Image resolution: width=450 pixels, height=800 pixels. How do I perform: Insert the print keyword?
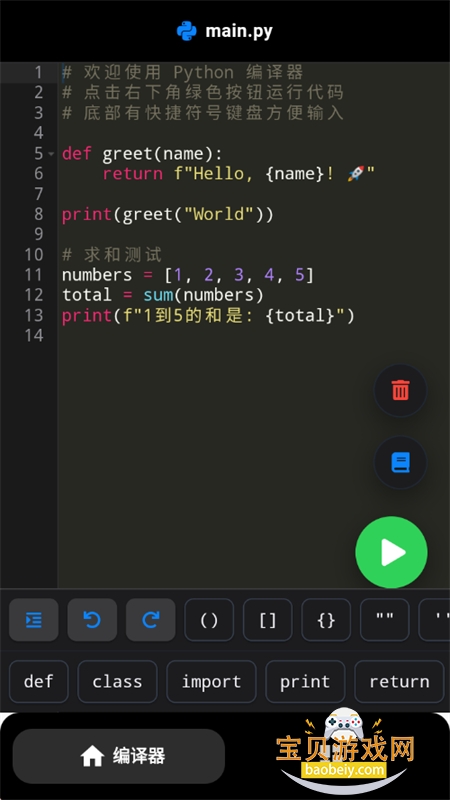coord(305,682)
